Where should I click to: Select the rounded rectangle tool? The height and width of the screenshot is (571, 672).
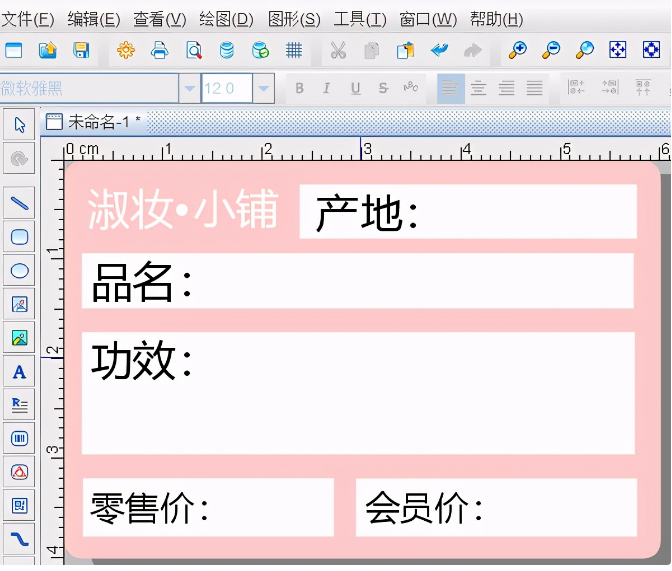pyautogui.click(x=19, y=237)
